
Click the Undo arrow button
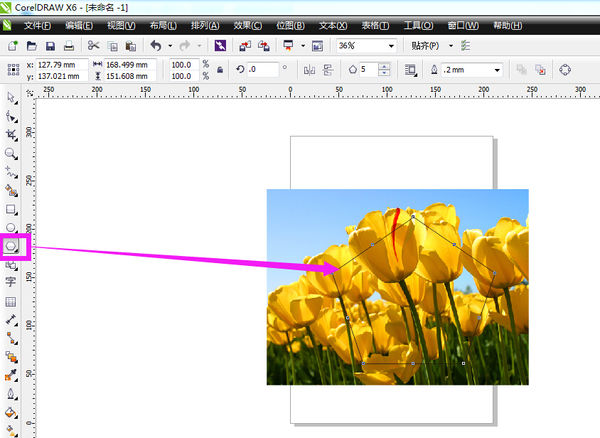tap(155, 46)
